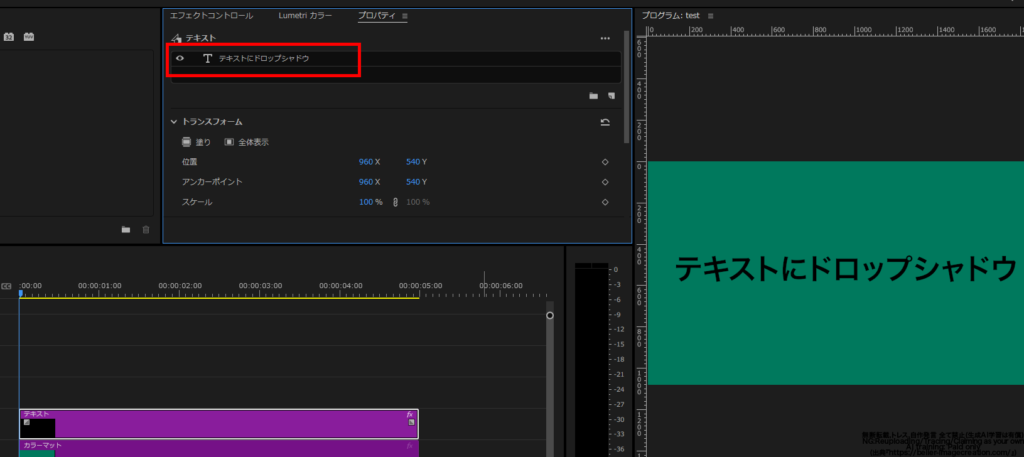The width and height of the screenshot is (1024, 457).
Task: Click the テキスト graphic type icon
Action: tap(176, 39)
